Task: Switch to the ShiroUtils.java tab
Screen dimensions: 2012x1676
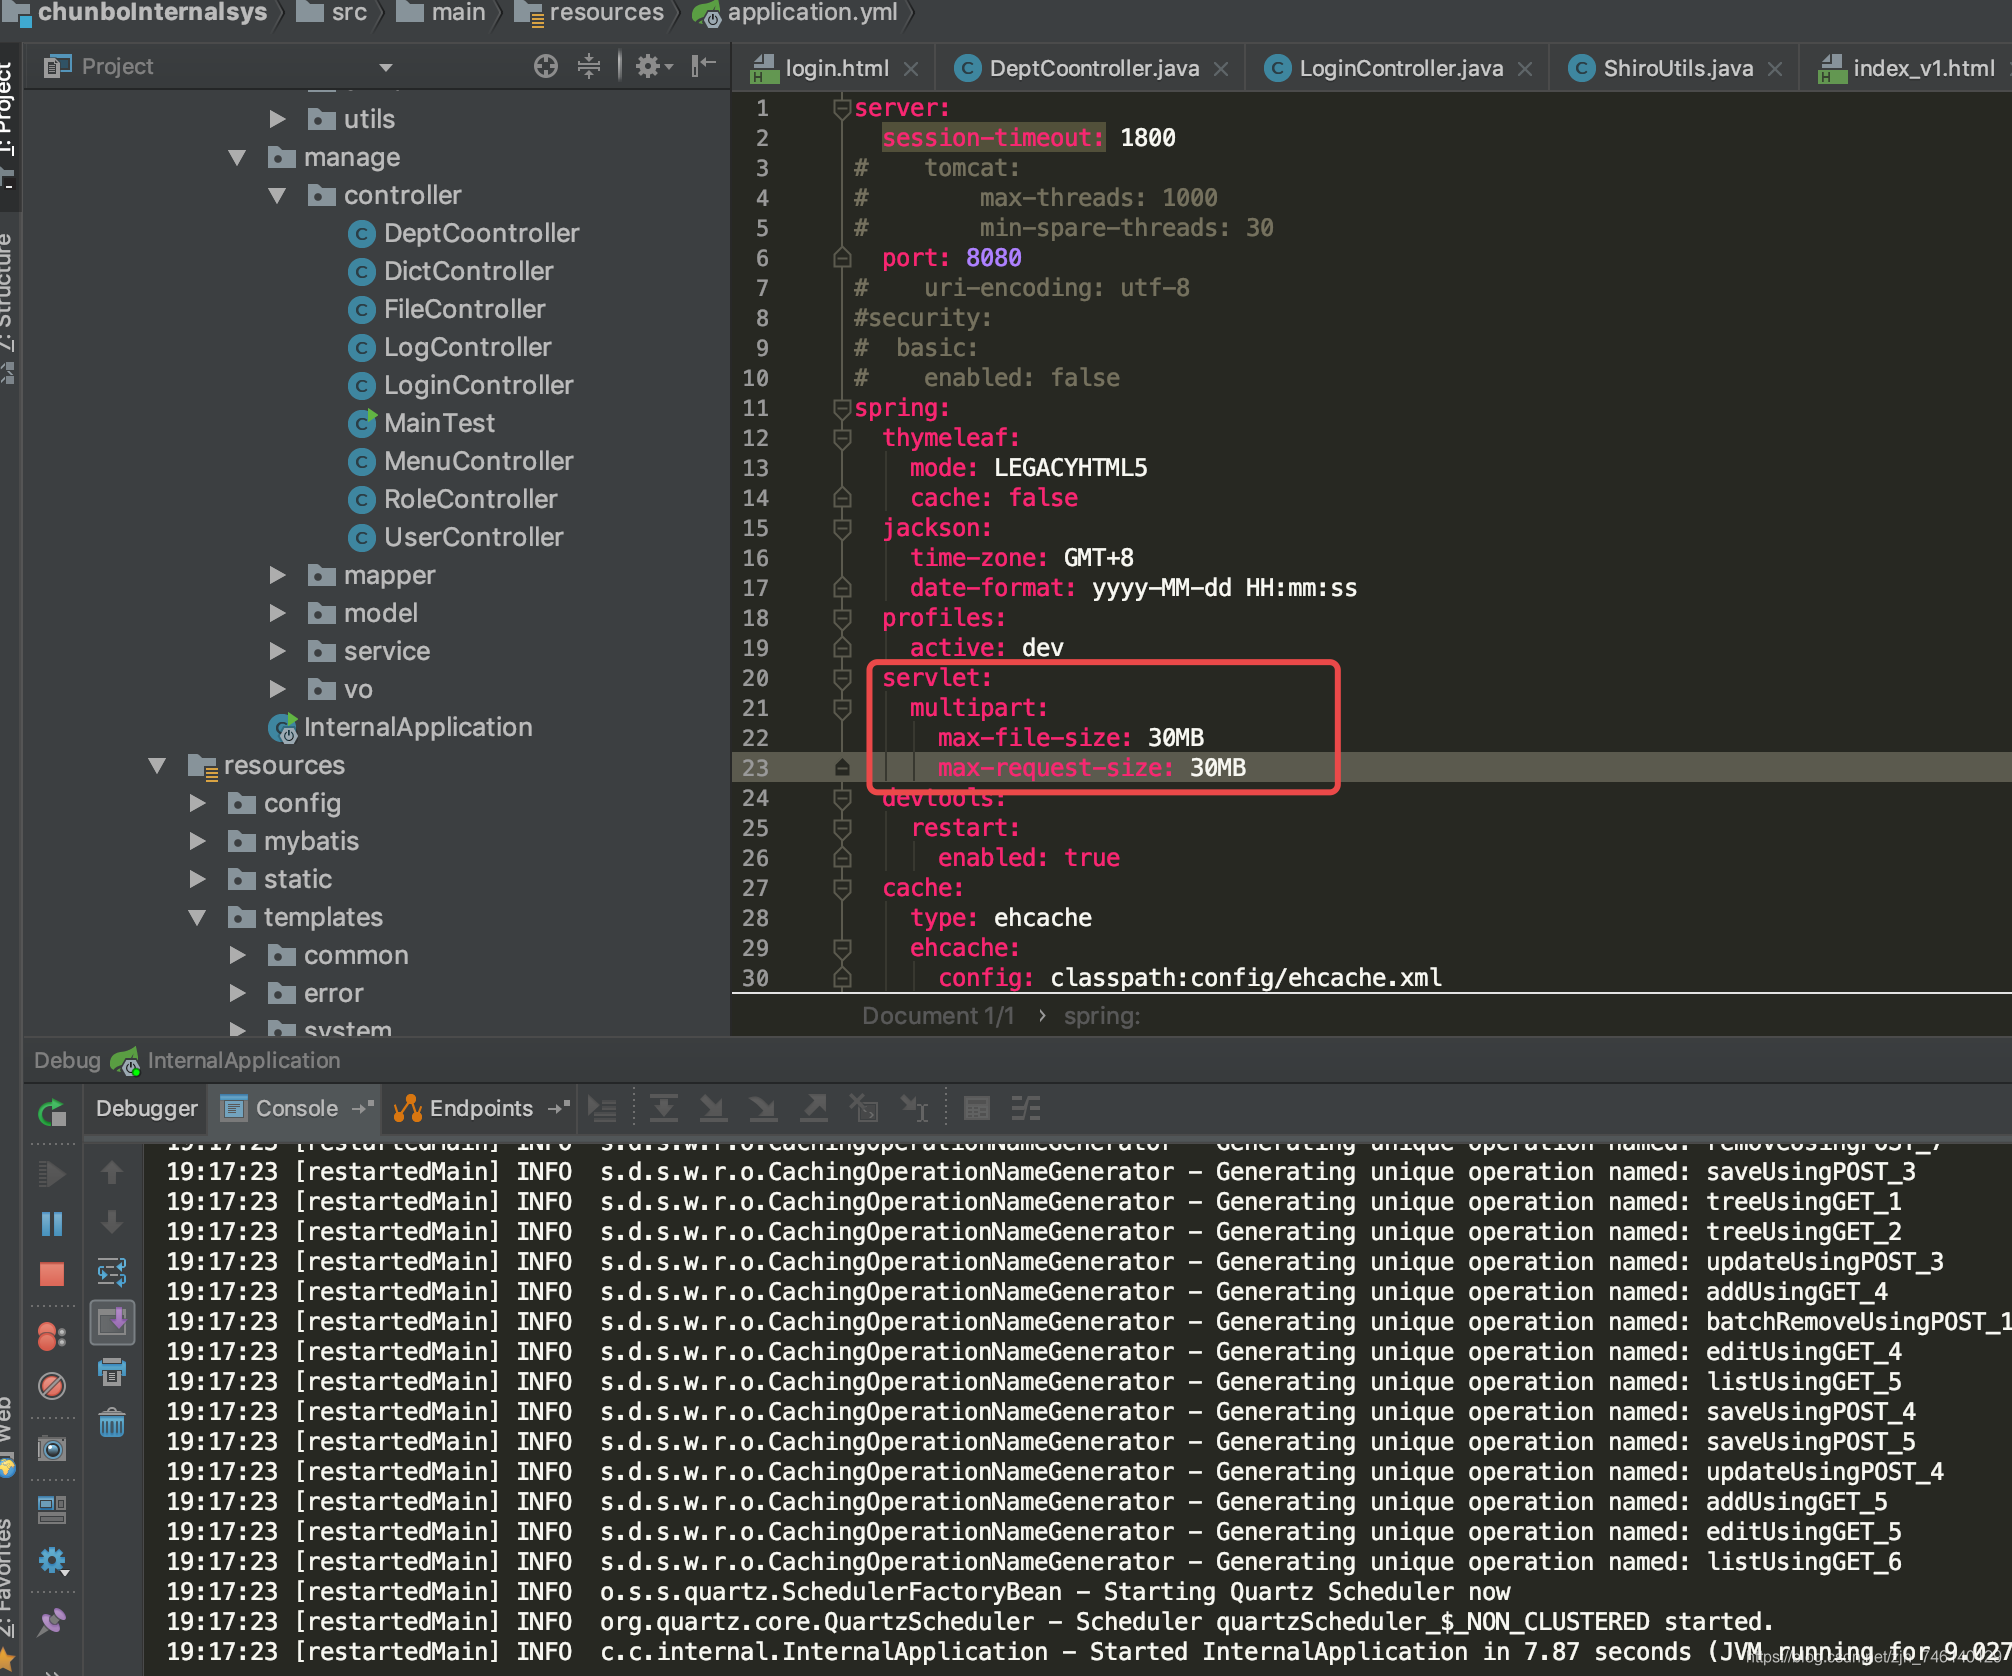Action: [1677, 68]
